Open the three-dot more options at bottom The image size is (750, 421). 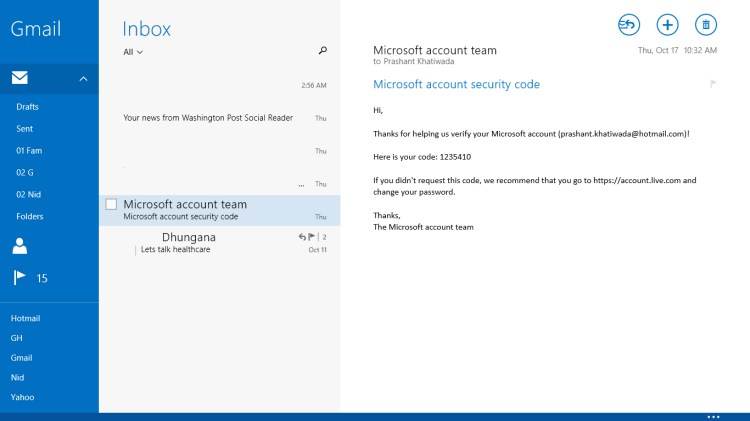[x=713, y=417]
